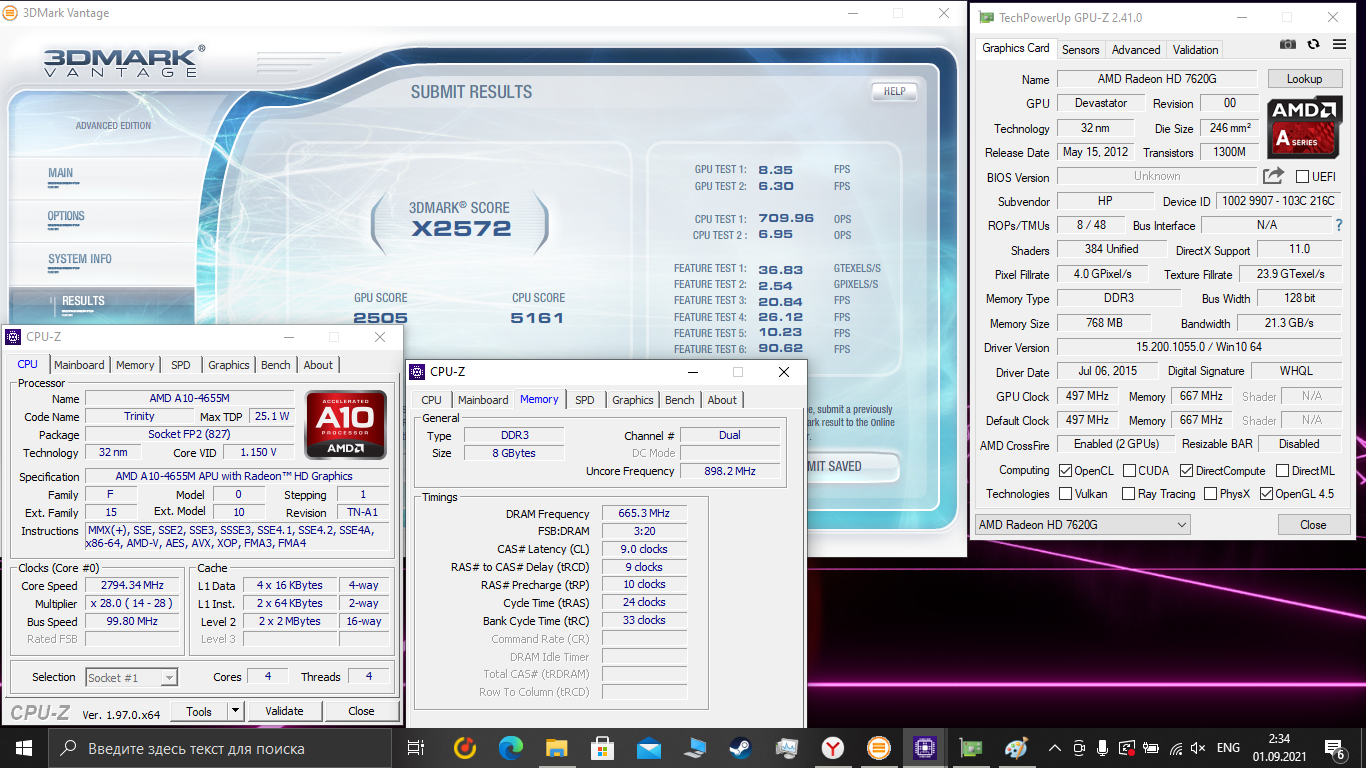Switch to GPU-Z via green card taskbar icon
The width and height of the screenshot is (1366, 768).
(x=971, y=748)
